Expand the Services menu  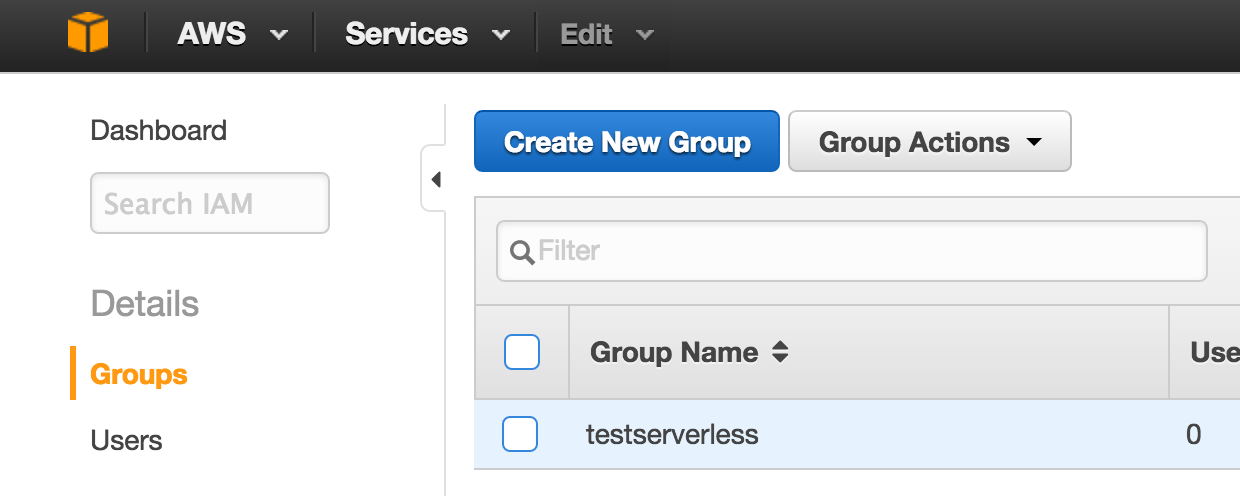pyautogui.click(x=427, y=34)
